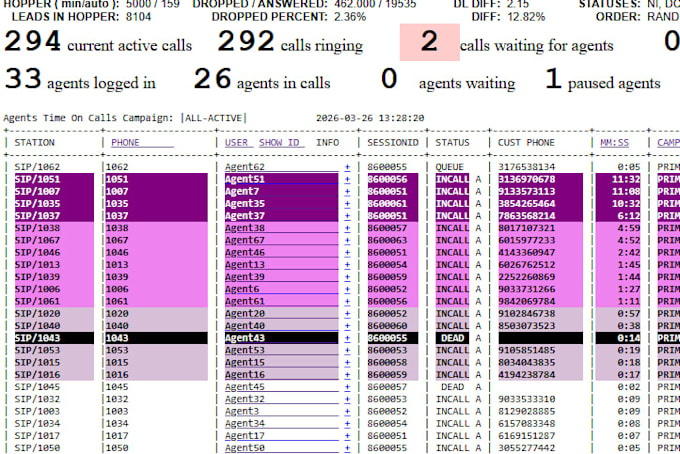Open Agent50 user link
The height and width of the screenshot is (454, 680).
click(x=281, y=447)
